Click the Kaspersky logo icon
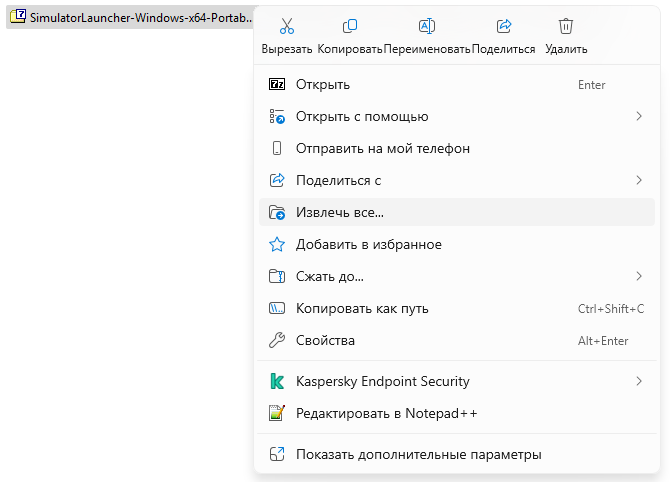This screenshot has width=670, height=482. pyautogui.click(x=278, y=381)
